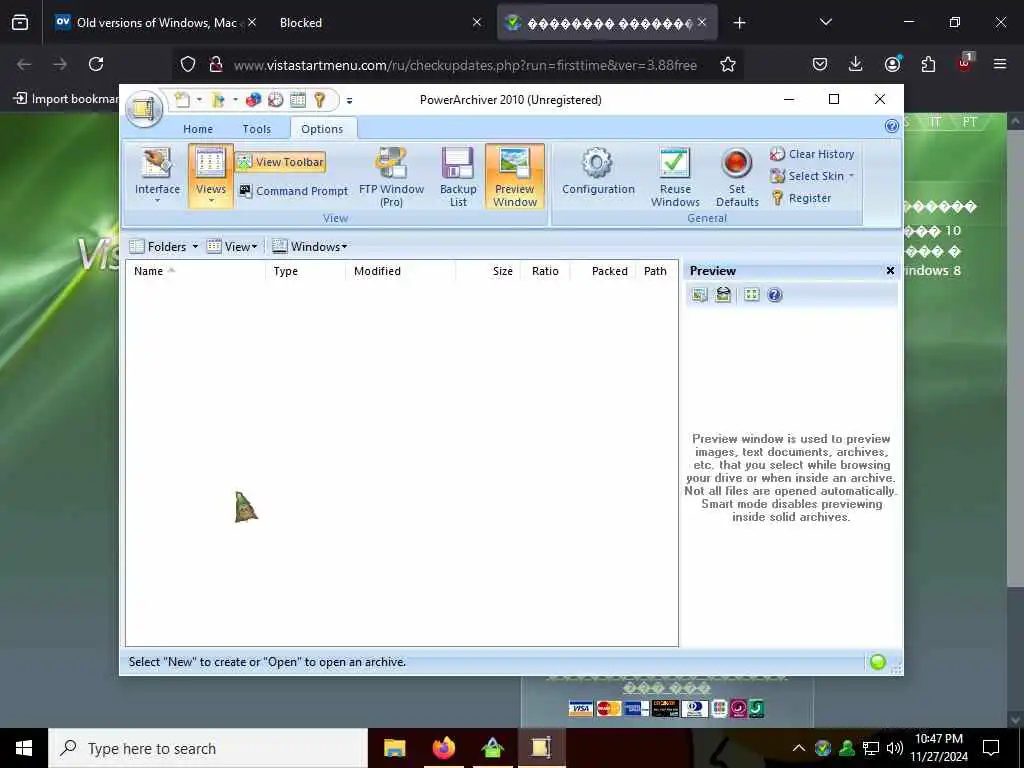Screen dimensions: 1024x768
Task: Click the first image icon in Preview toolbar
Action: 699,295
